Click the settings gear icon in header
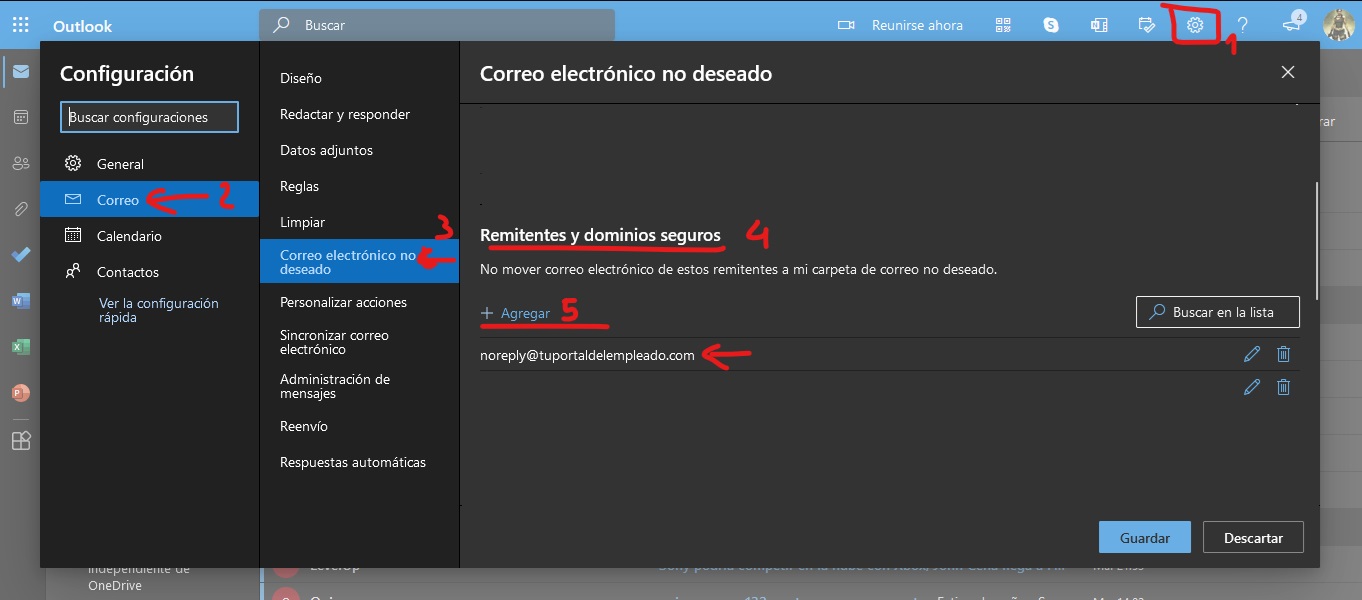The image size is (1362, 600). pyautogui.click(x=1195, y=25)
